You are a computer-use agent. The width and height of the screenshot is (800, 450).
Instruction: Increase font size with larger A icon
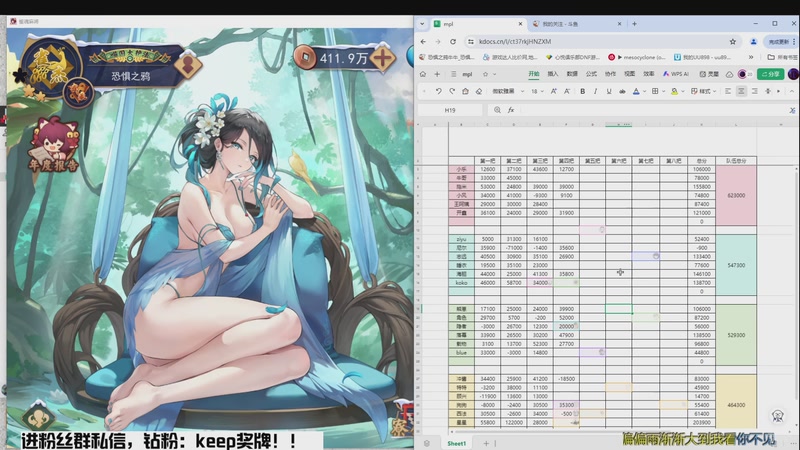tap(554, 91)
